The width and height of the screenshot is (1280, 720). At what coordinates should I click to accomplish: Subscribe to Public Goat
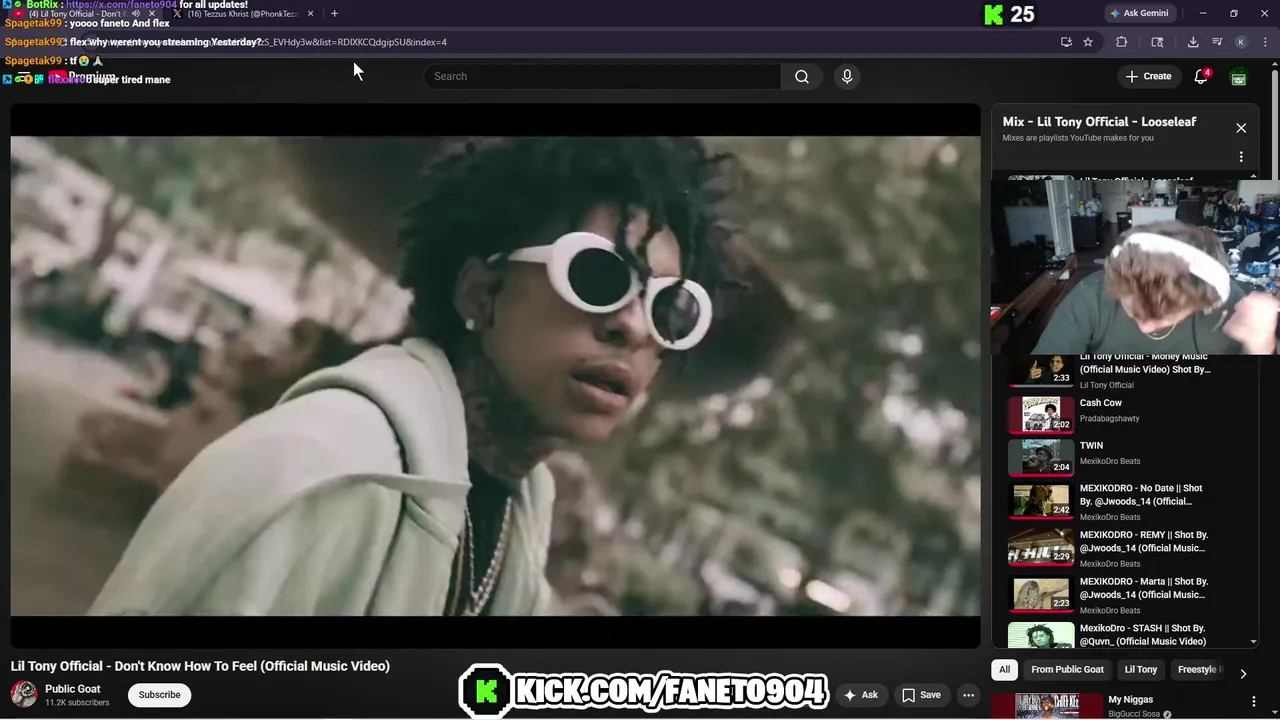click(159, 695)
